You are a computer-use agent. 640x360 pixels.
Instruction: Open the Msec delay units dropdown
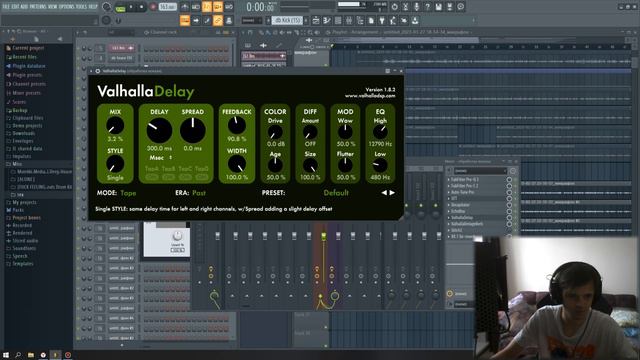[x=160, y=158]
